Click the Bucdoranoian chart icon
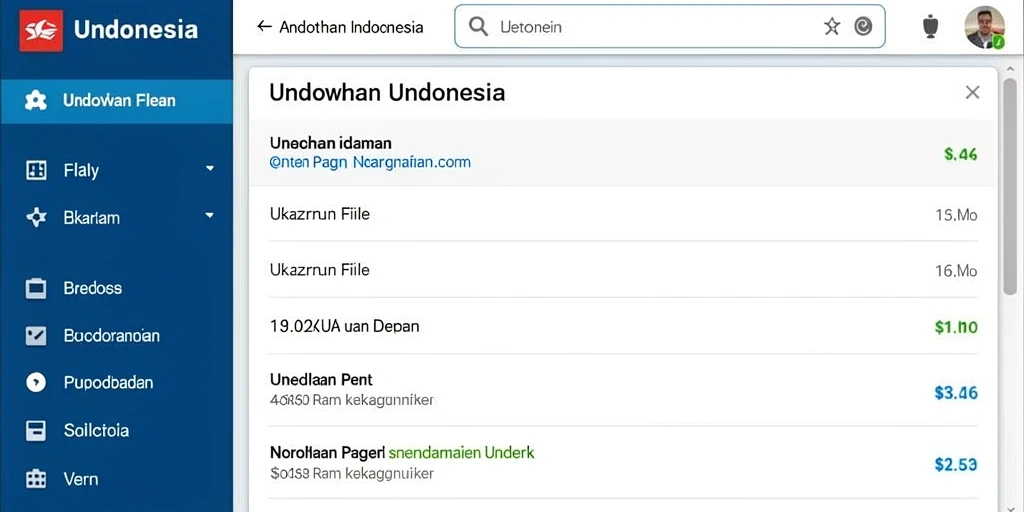Image resolution: width=1024 pixels, height=512 pixels. pyautogui.click(x=35, y=336)
